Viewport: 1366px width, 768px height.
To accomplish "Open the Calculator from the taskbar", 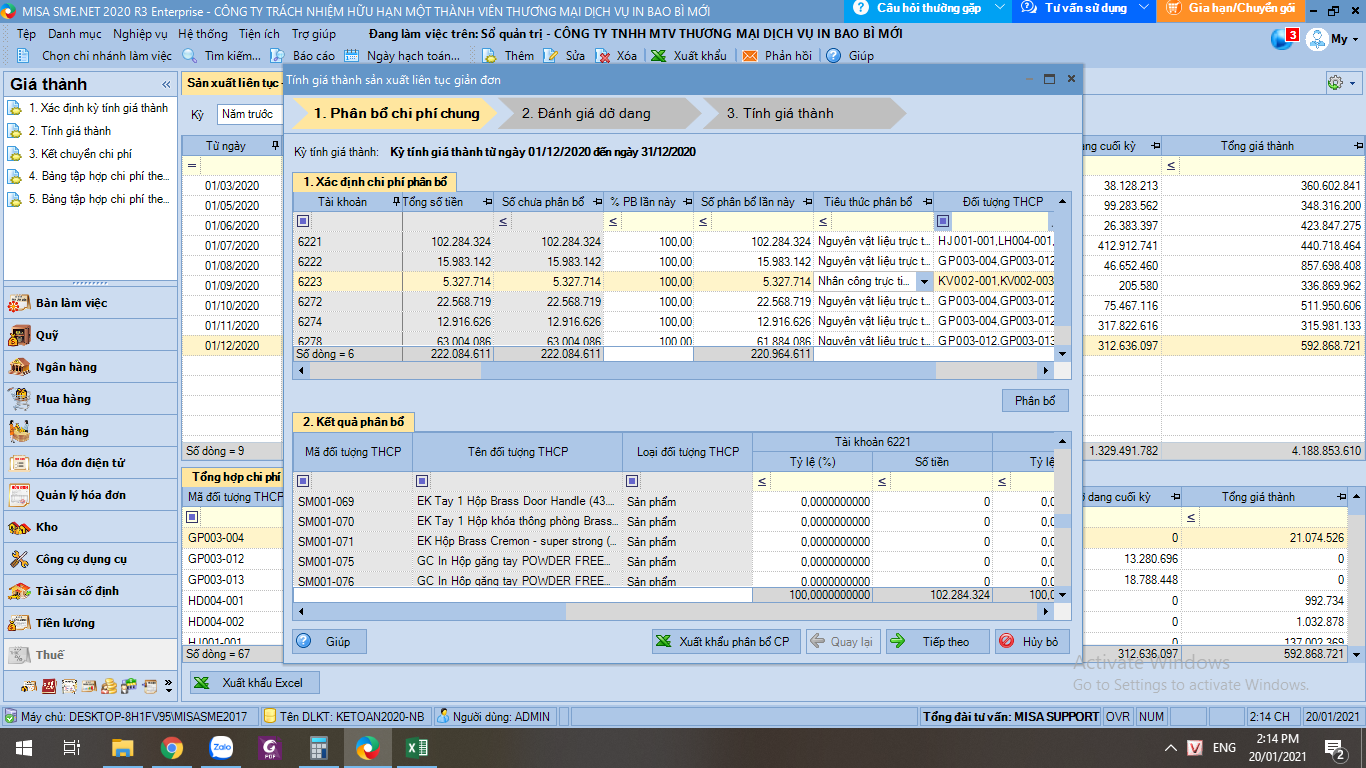I will click(x=319, y=747).
